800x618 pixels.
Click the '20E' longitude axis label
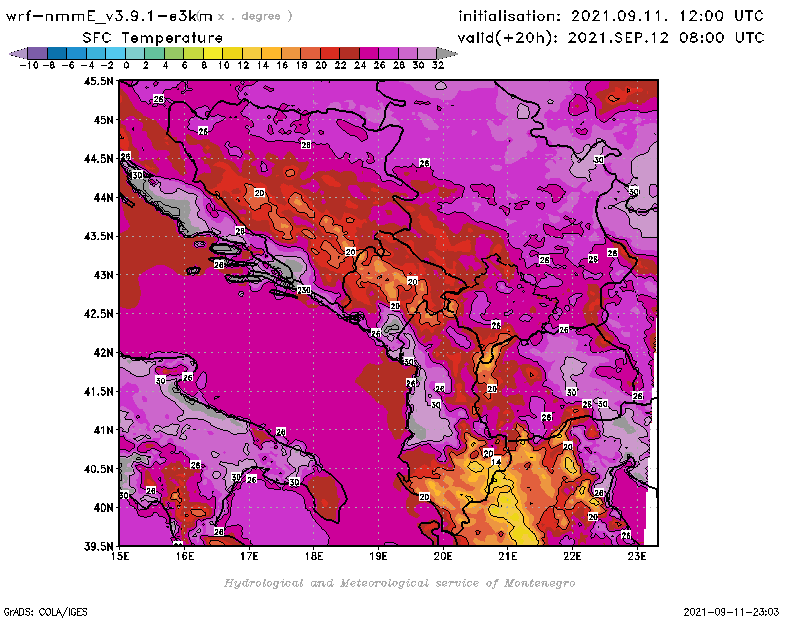pyautogui.click(x=443, y=556)
